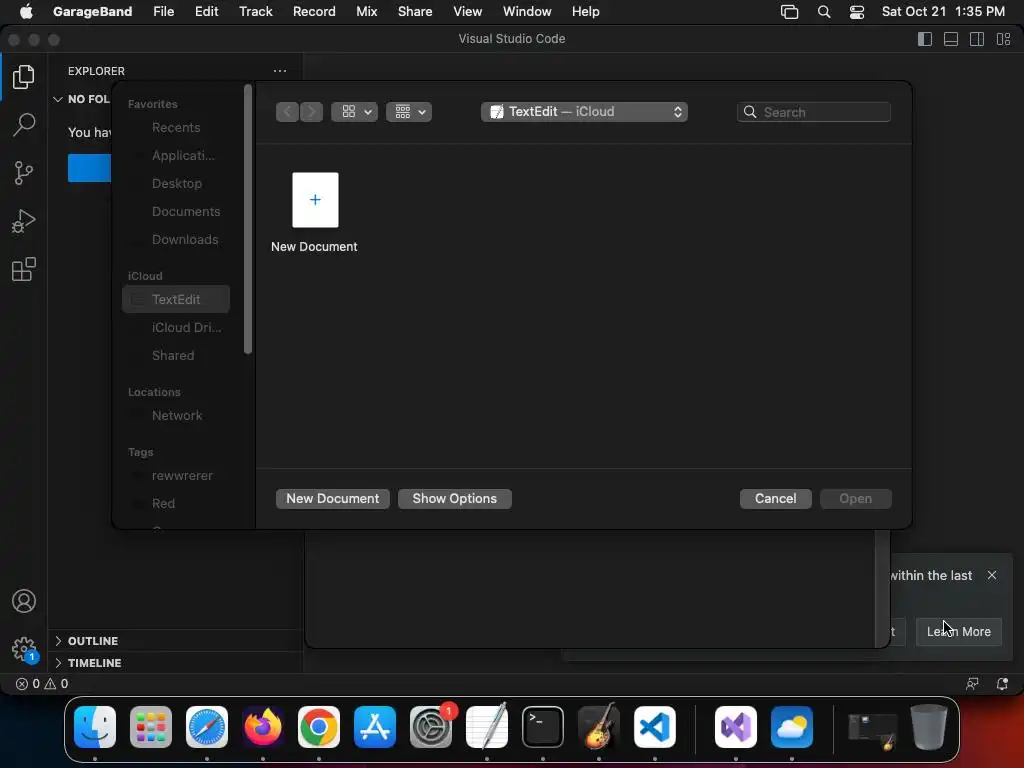Open the View menu
The width and height of the screenshot is (1024, 768).
pos(468,12)
